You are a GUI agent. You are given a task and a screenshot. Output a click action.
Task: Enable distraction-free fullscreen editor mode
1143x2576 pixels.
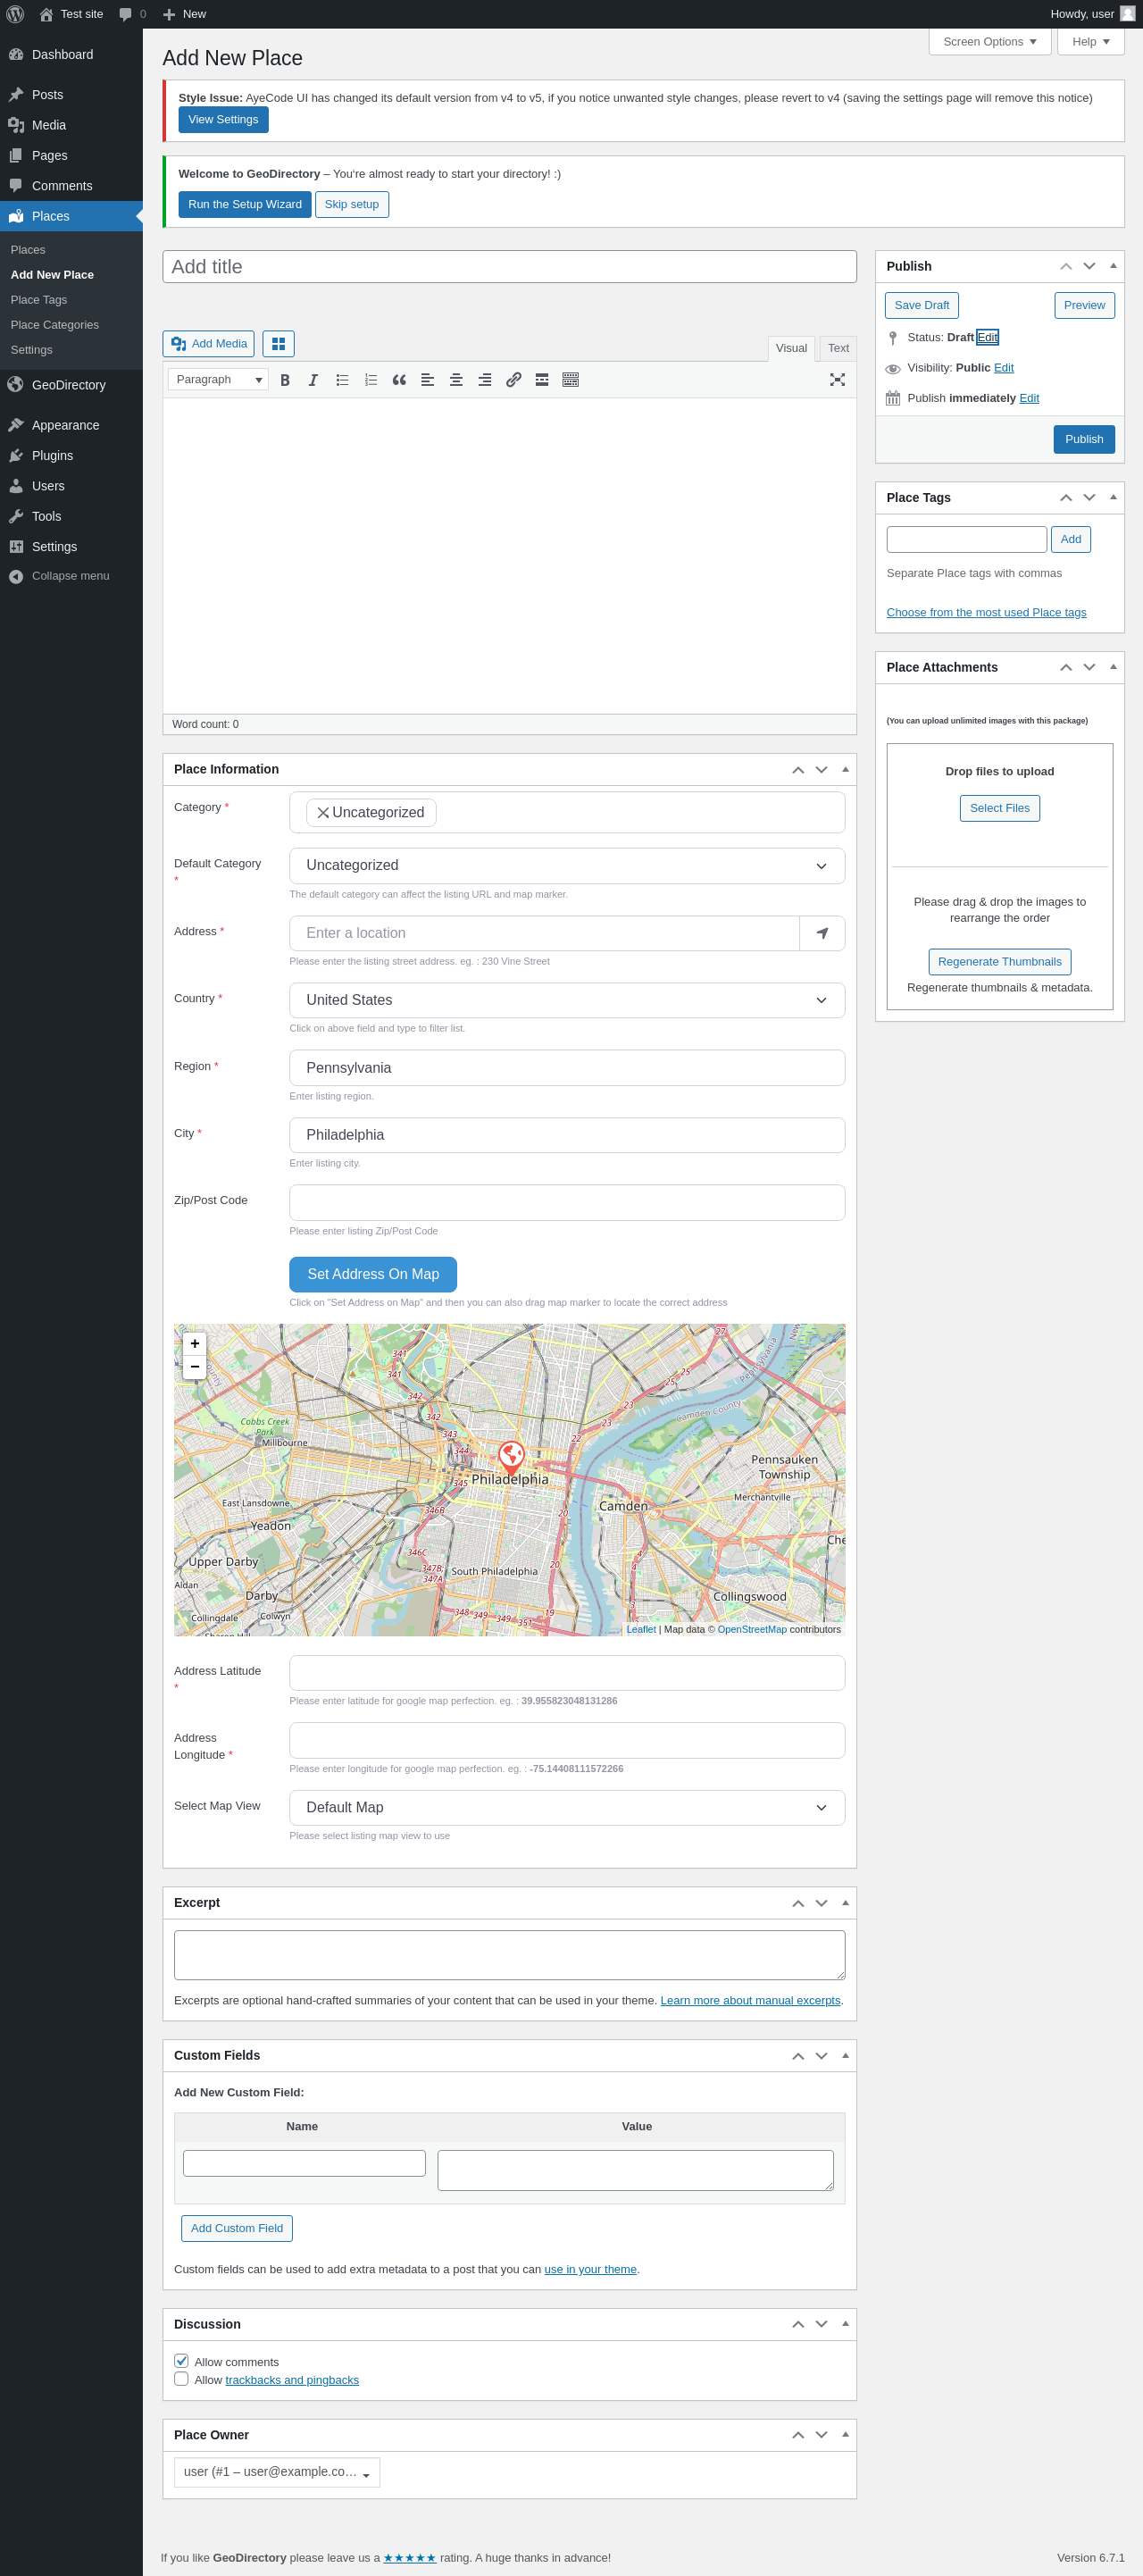[x=837, y=380]
